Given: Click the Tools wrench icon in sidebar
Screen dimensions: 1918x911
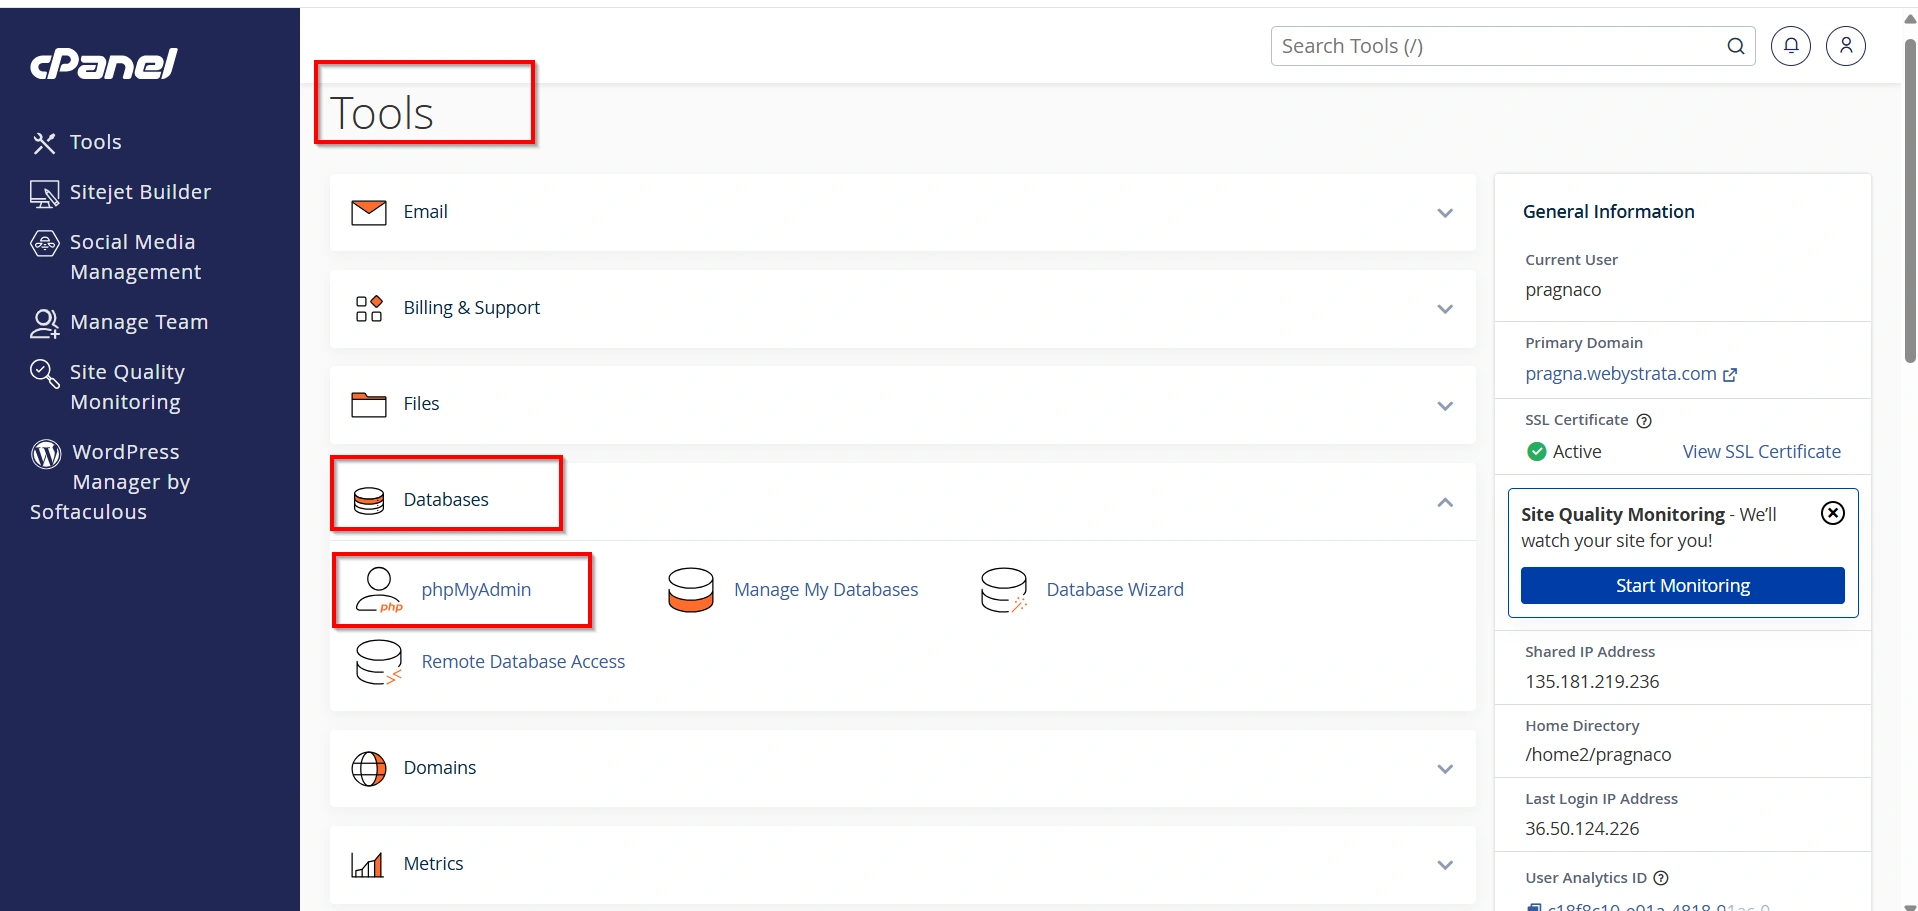Looking at the screenshot, I should click(44, 143).
